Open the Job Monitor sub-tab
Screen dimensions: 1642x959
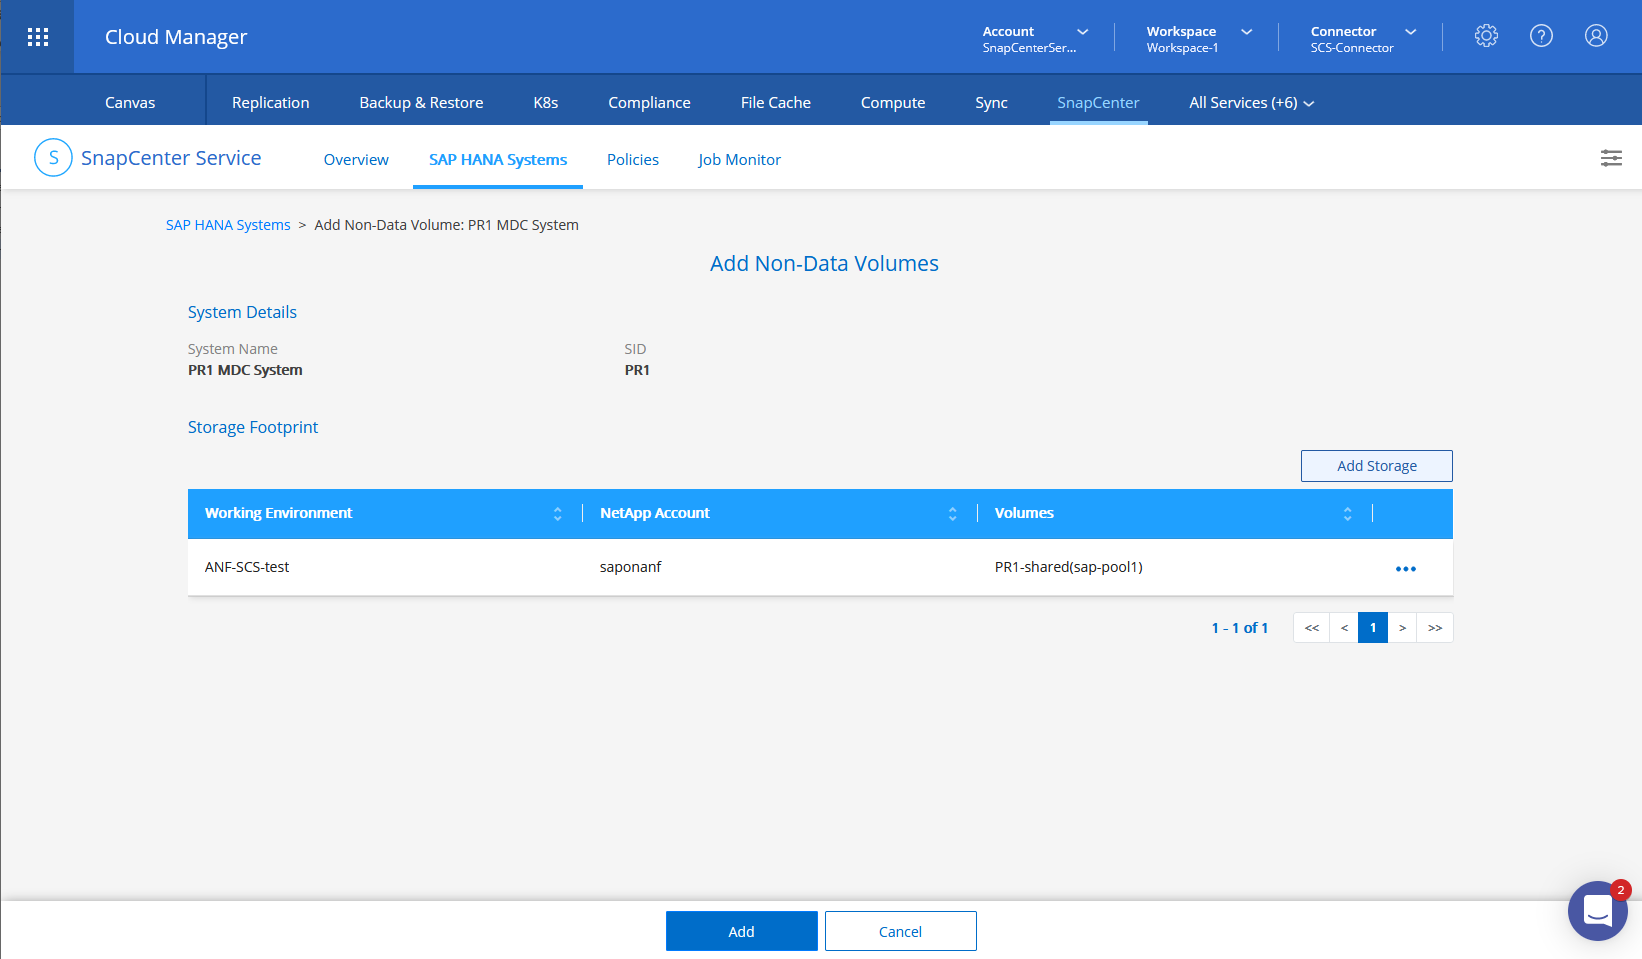click(x=739, y=160)
